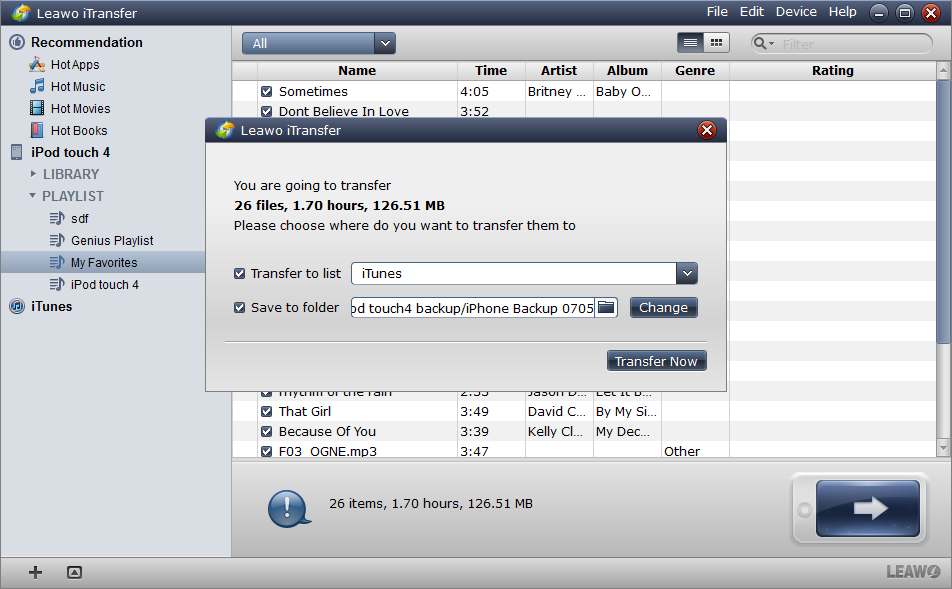The image size is (952, 589).
Task: Open the Help menu
Action: [x=843, y=12]
